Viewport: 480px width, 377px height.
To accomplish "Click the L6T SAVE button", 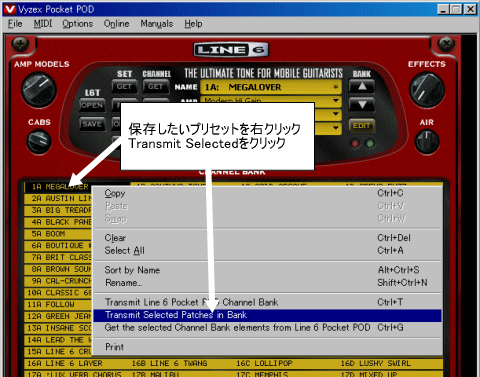I will tap(92, 124).
